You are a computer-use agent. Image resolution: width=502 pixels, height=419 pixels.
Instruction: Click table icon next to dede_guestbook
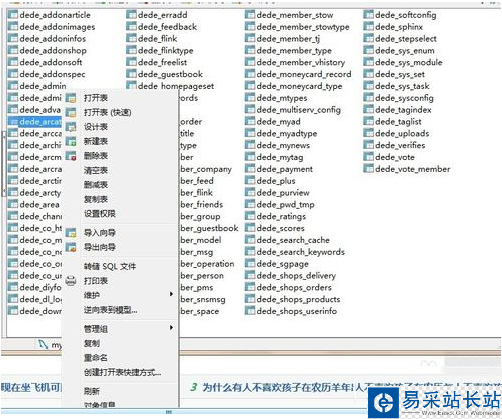click(131, 74)
